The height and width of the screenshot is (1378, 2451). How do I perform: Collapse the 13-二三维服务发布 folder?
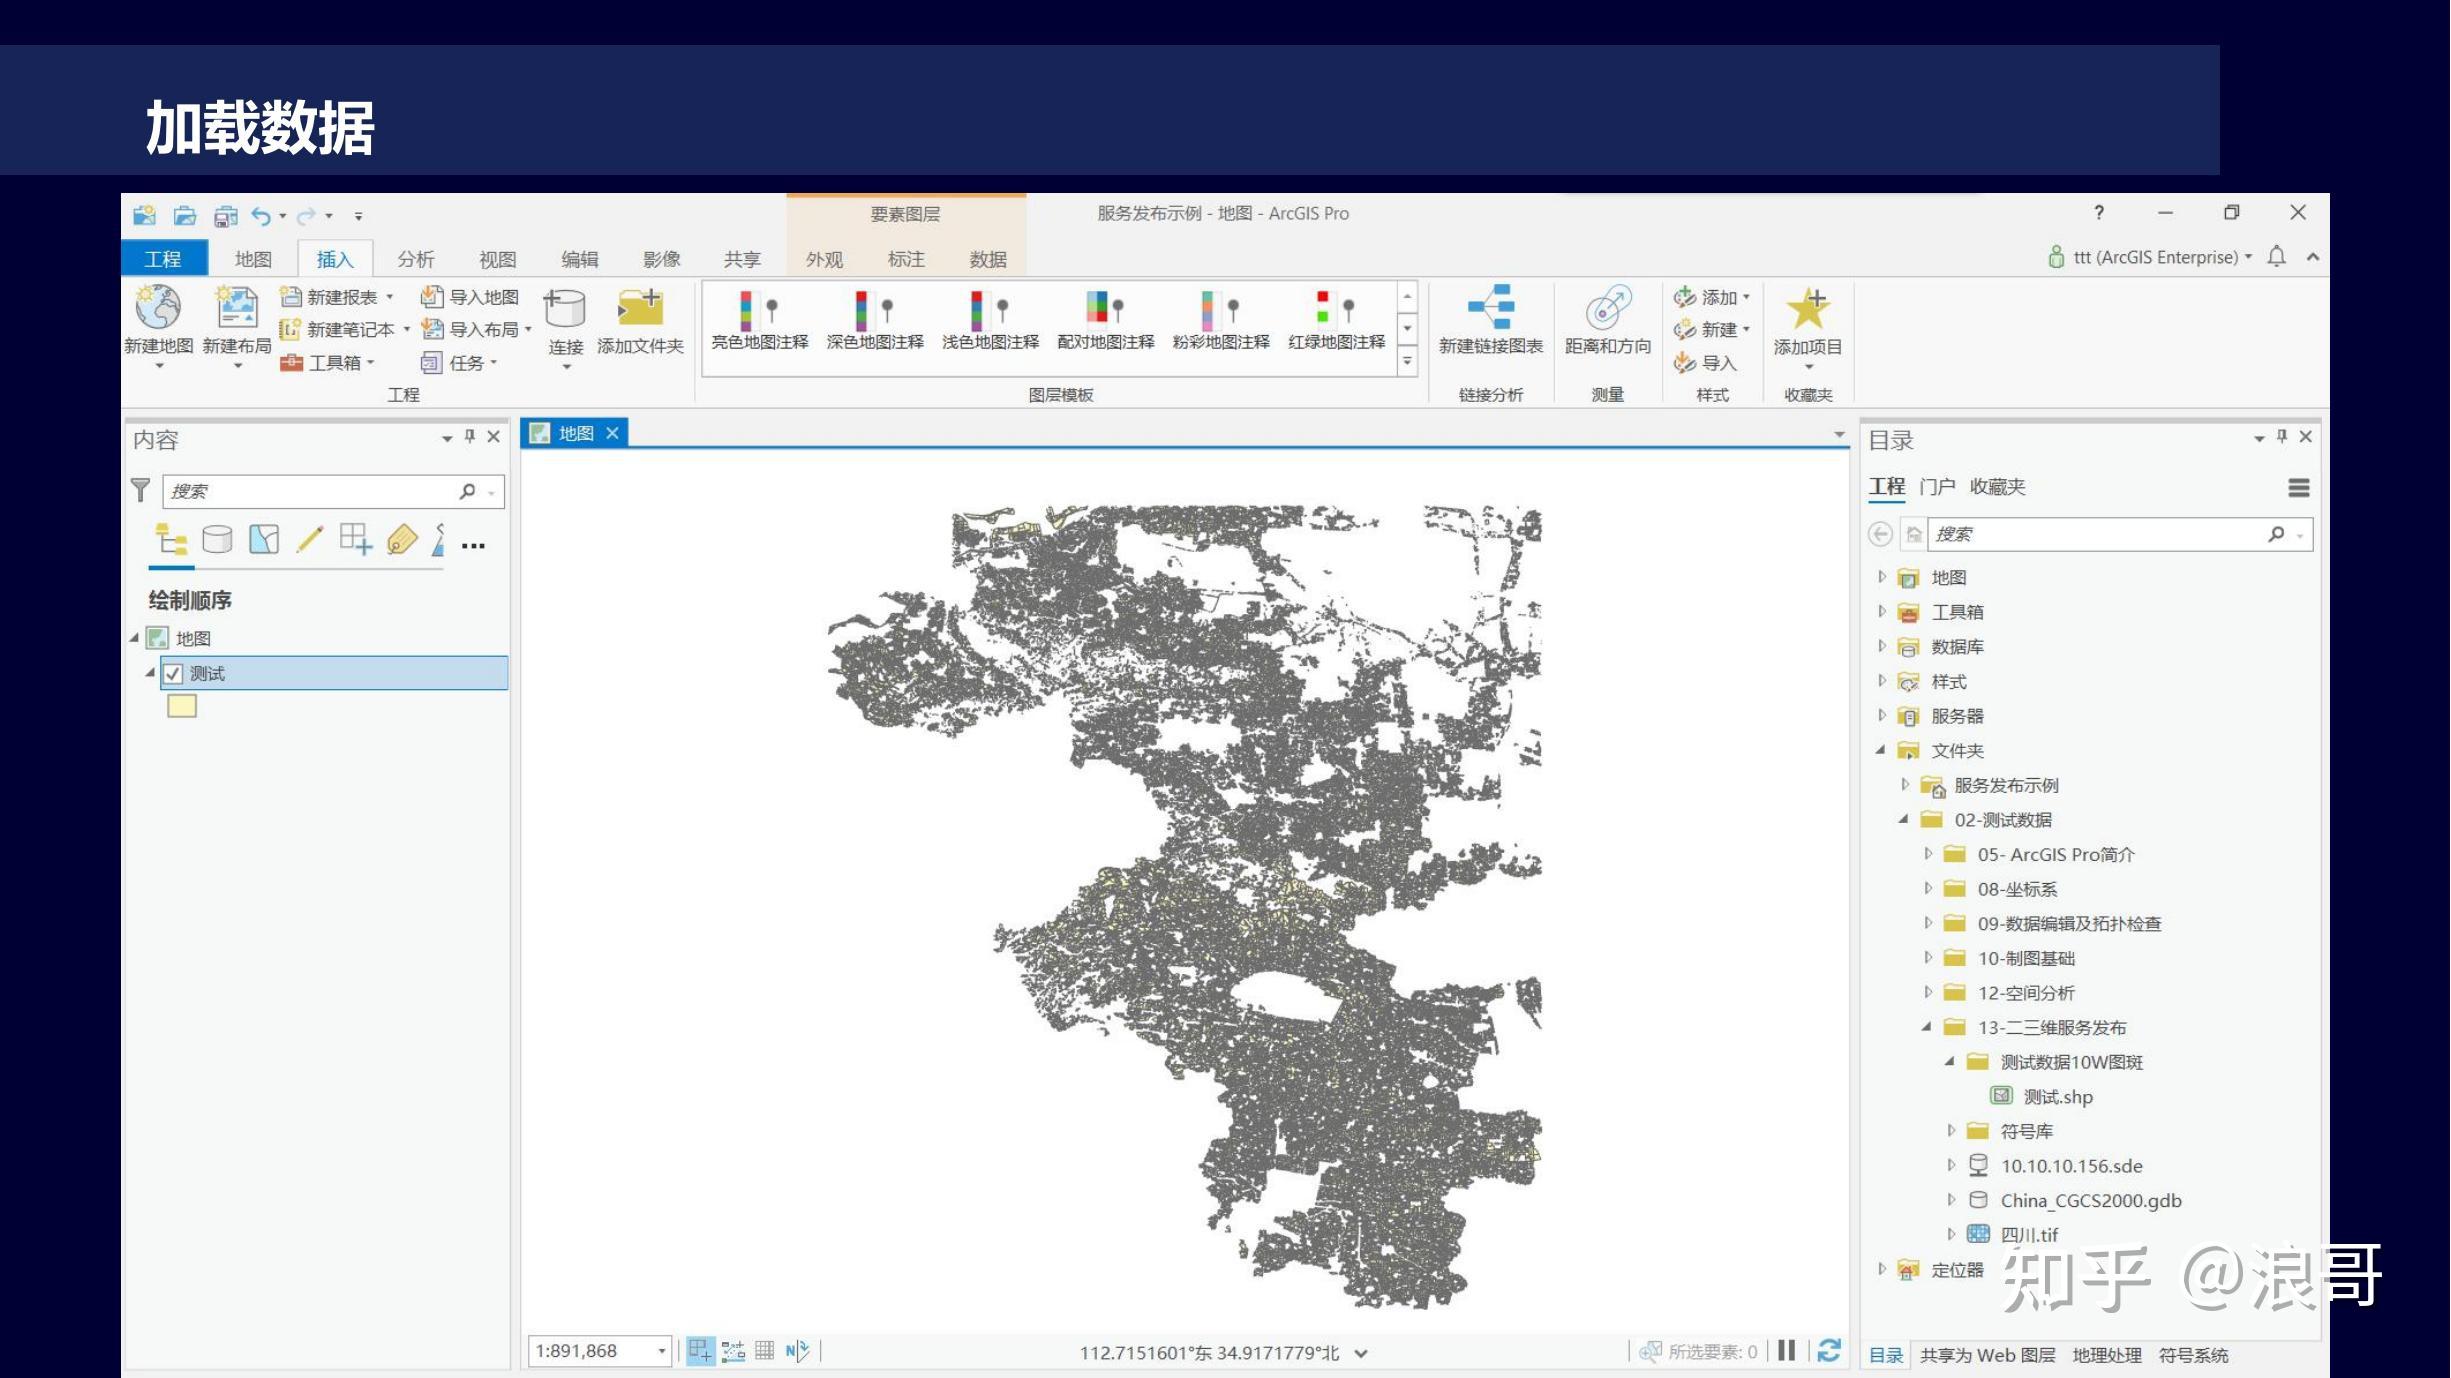(1926, 1027)
